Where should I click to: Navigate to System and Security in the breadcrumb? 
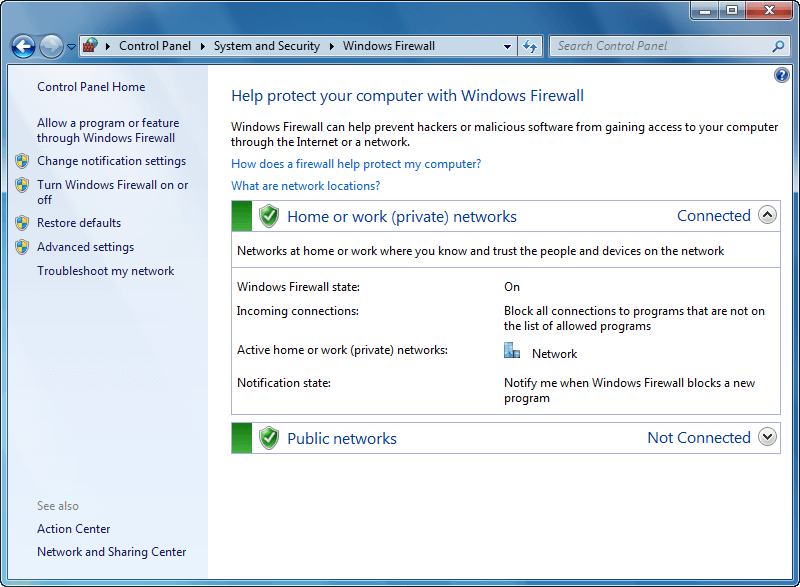pos(267,45)
